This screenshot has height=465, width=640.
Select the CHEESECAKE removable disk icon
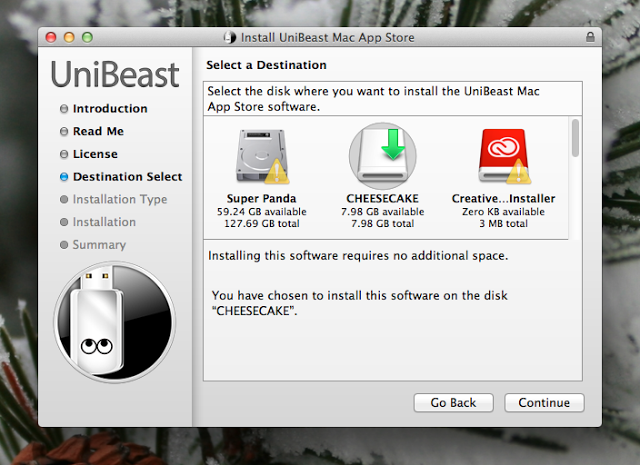(x=383, y=156)
